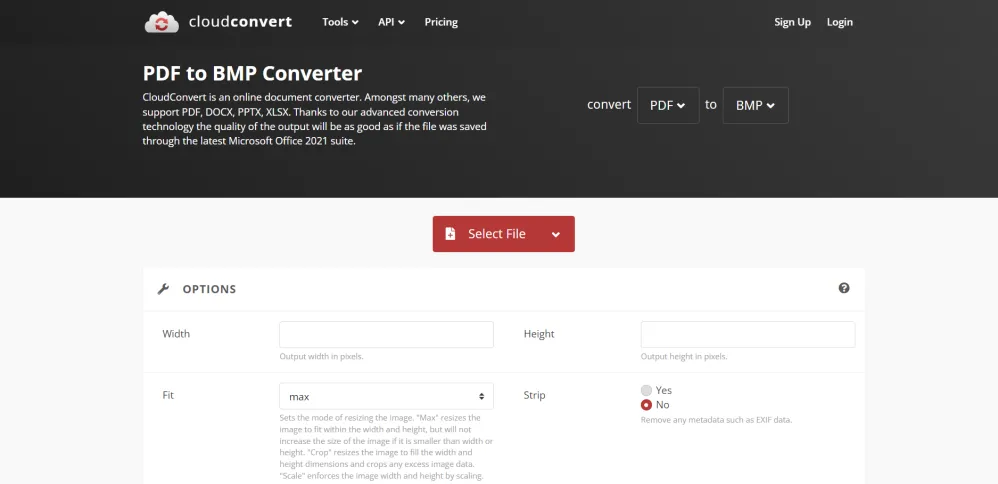
Task: Click the file-plus icon on Select File
Action: pyautogui.click(x=451, y=234)
